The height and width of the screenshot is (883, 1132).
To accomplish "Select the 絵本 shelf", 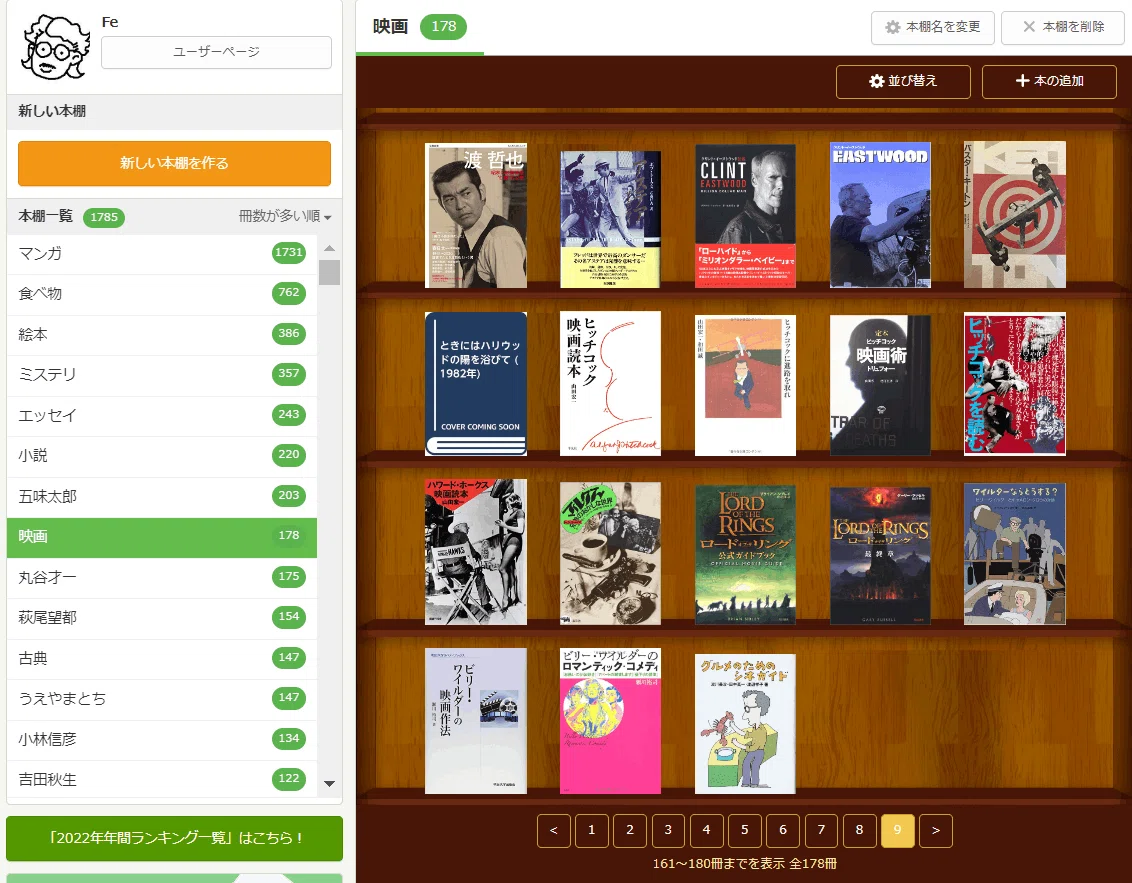I will (162, 334).
